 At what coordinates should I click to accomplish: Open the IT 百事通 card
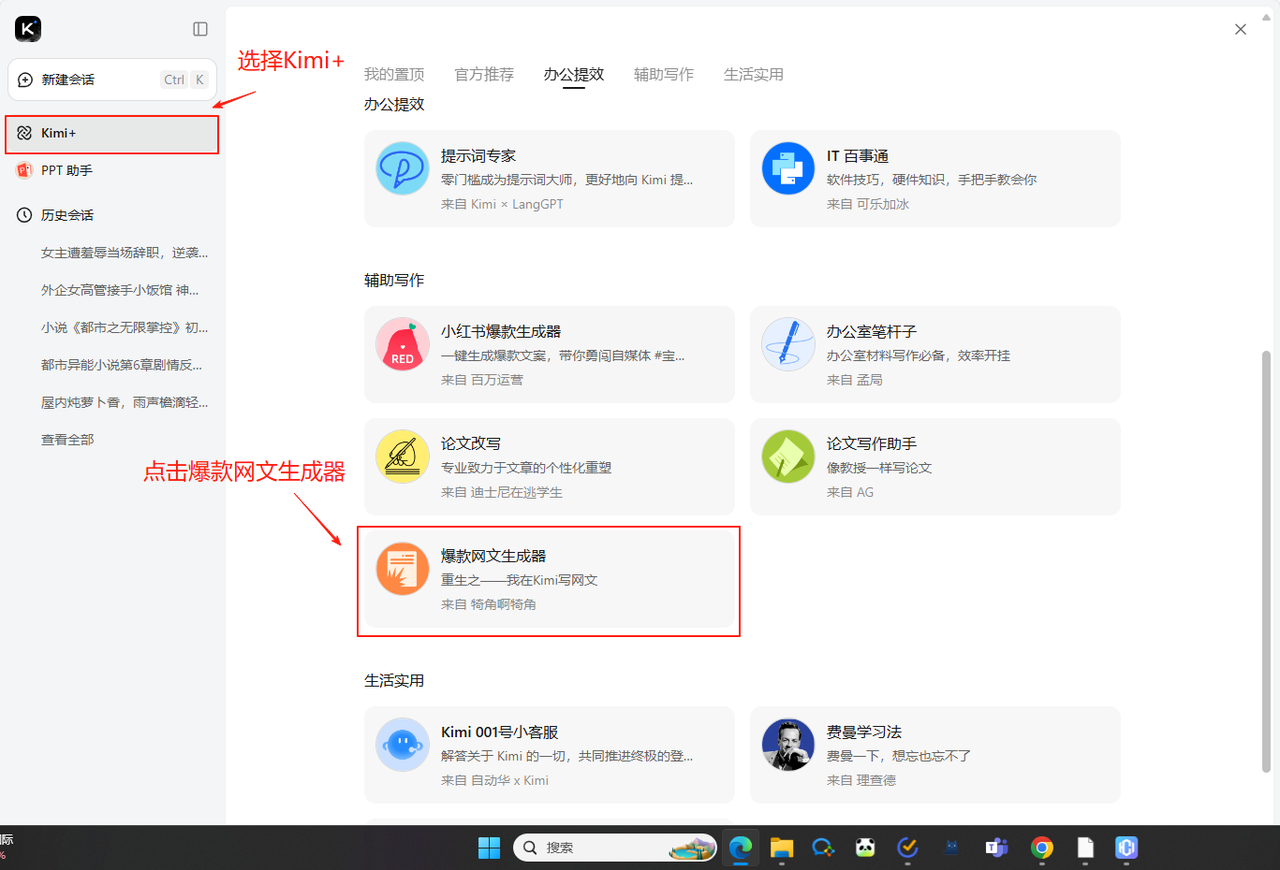(935, 179)
